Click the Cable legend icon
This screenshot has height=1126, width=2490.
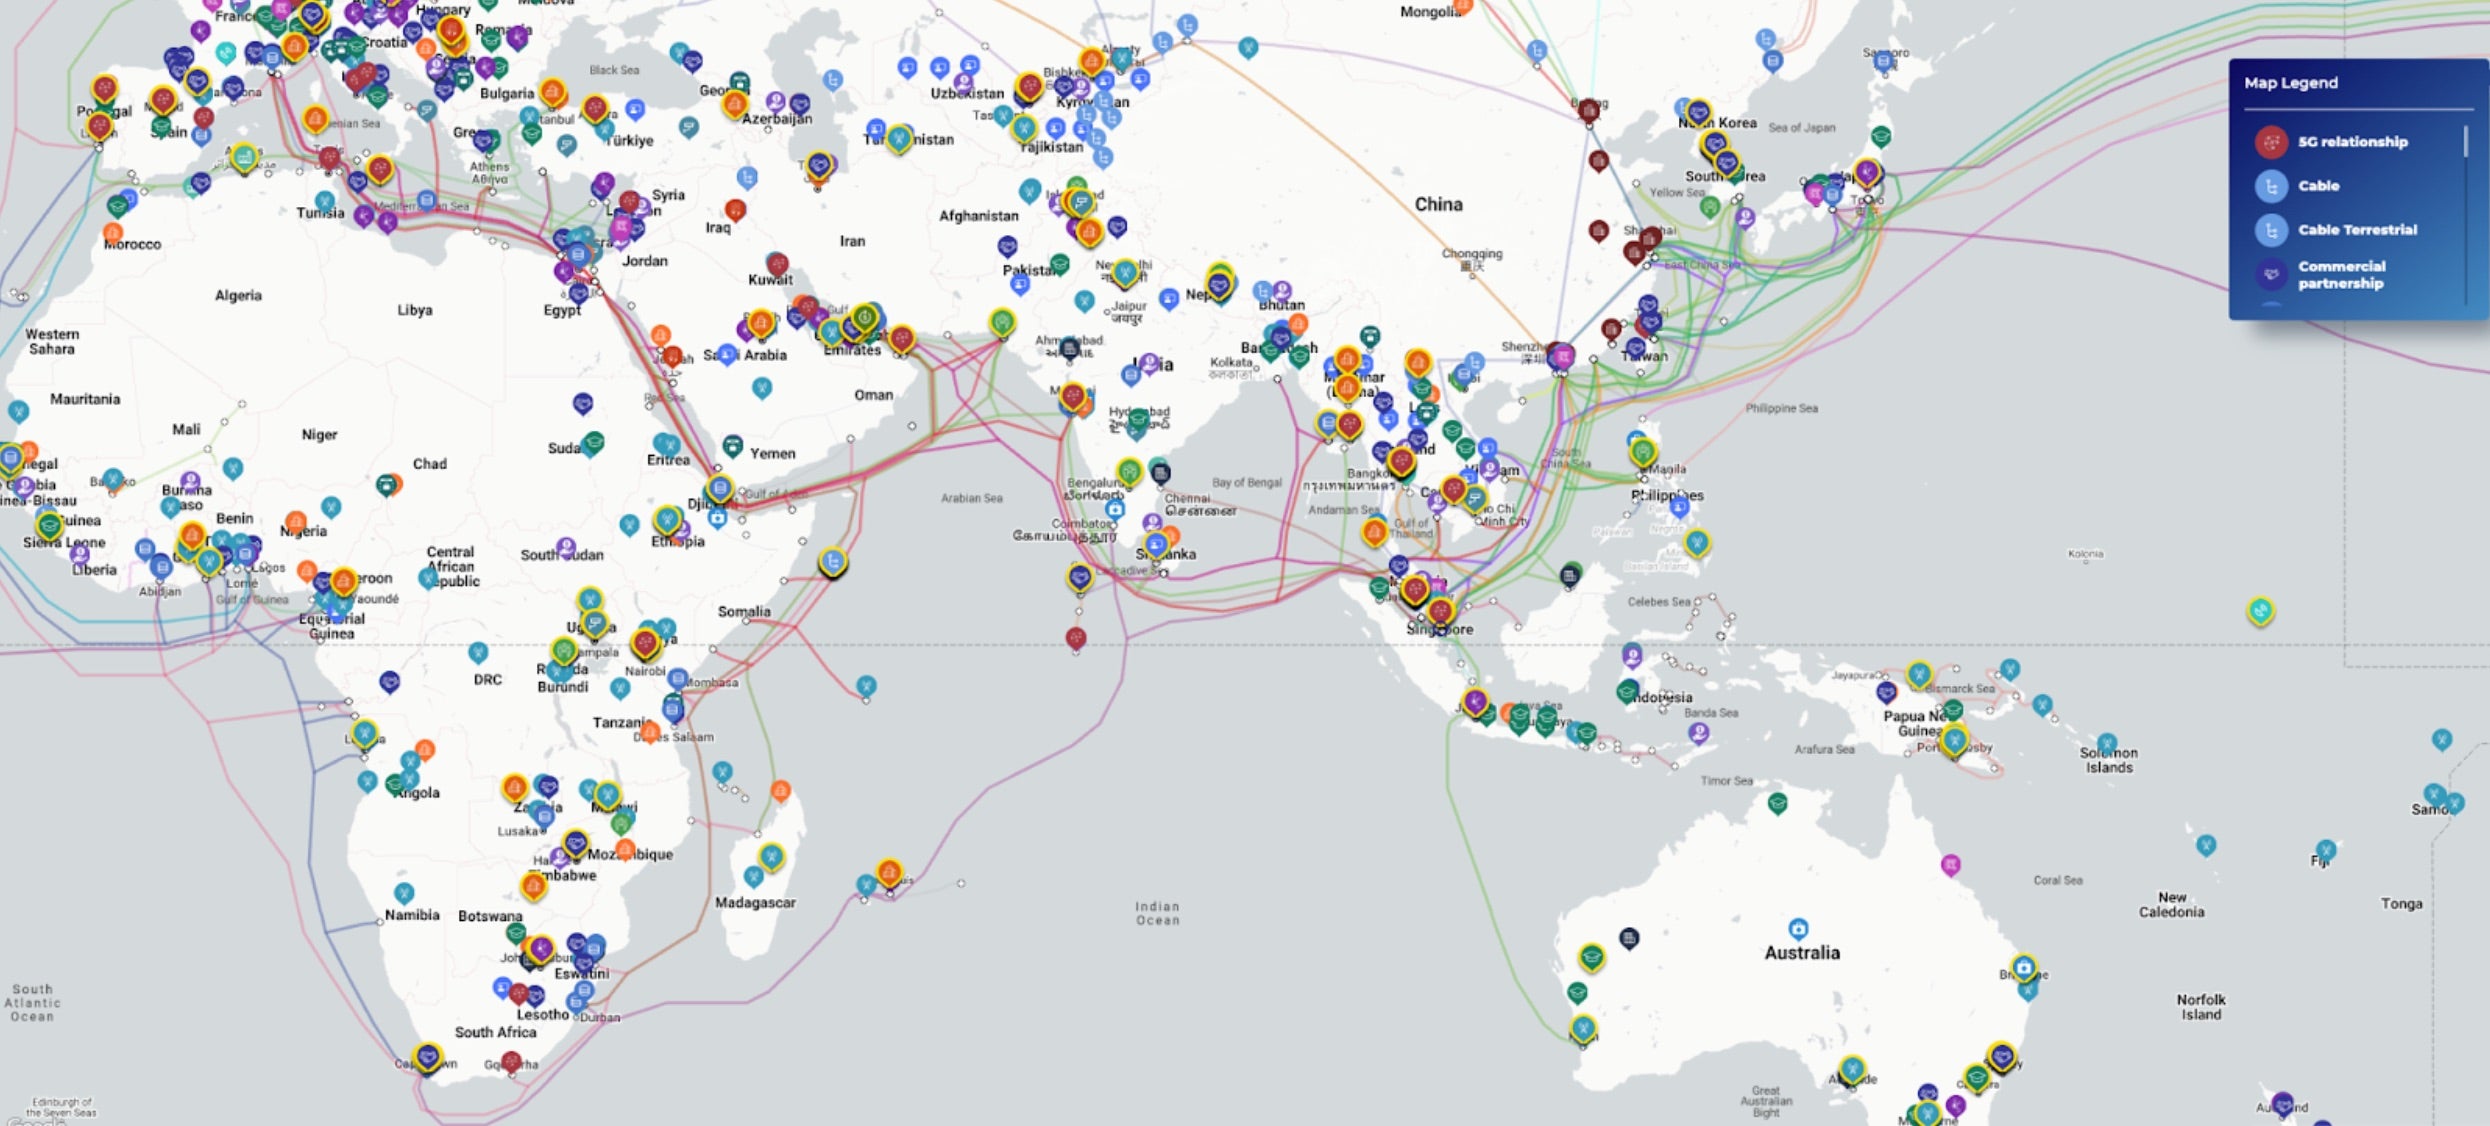[x=2271, y=186]
